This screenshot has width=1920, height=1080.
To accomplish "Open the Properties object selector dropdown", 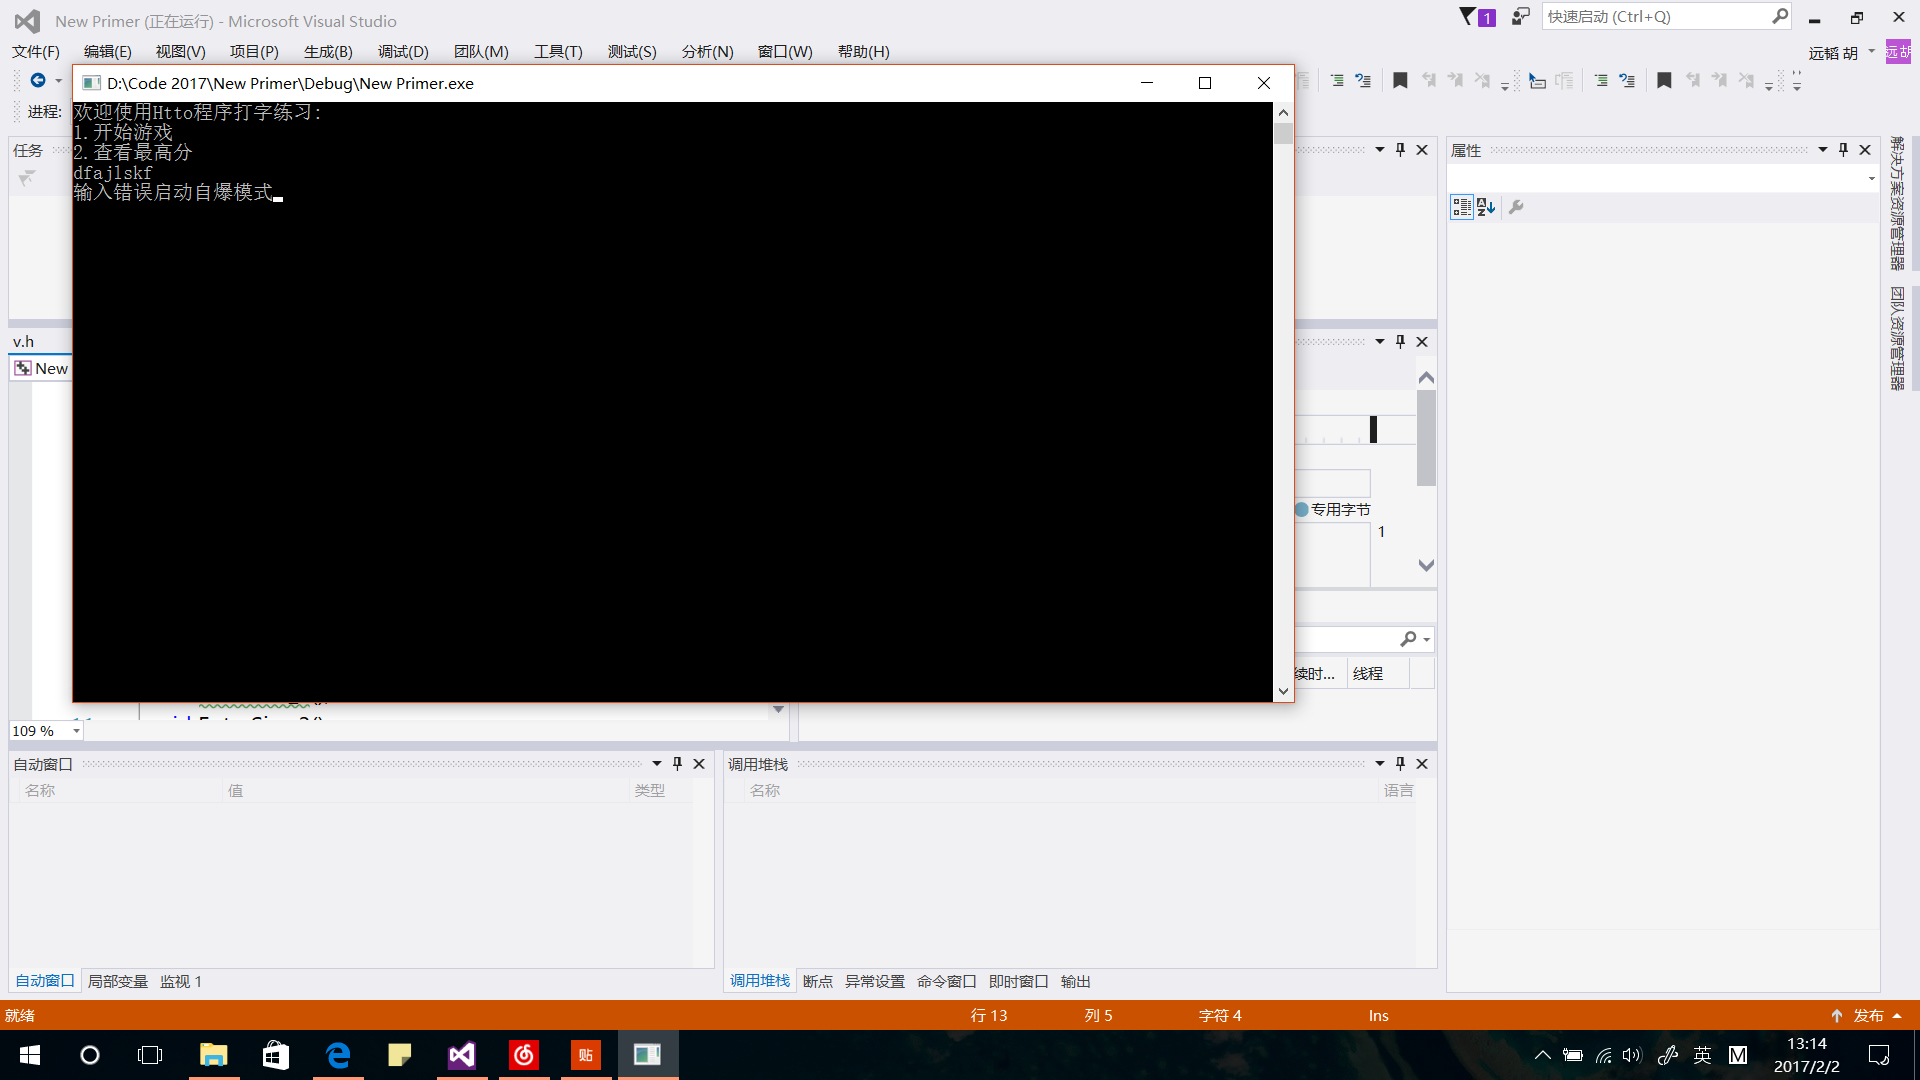I will (1872, 179).
